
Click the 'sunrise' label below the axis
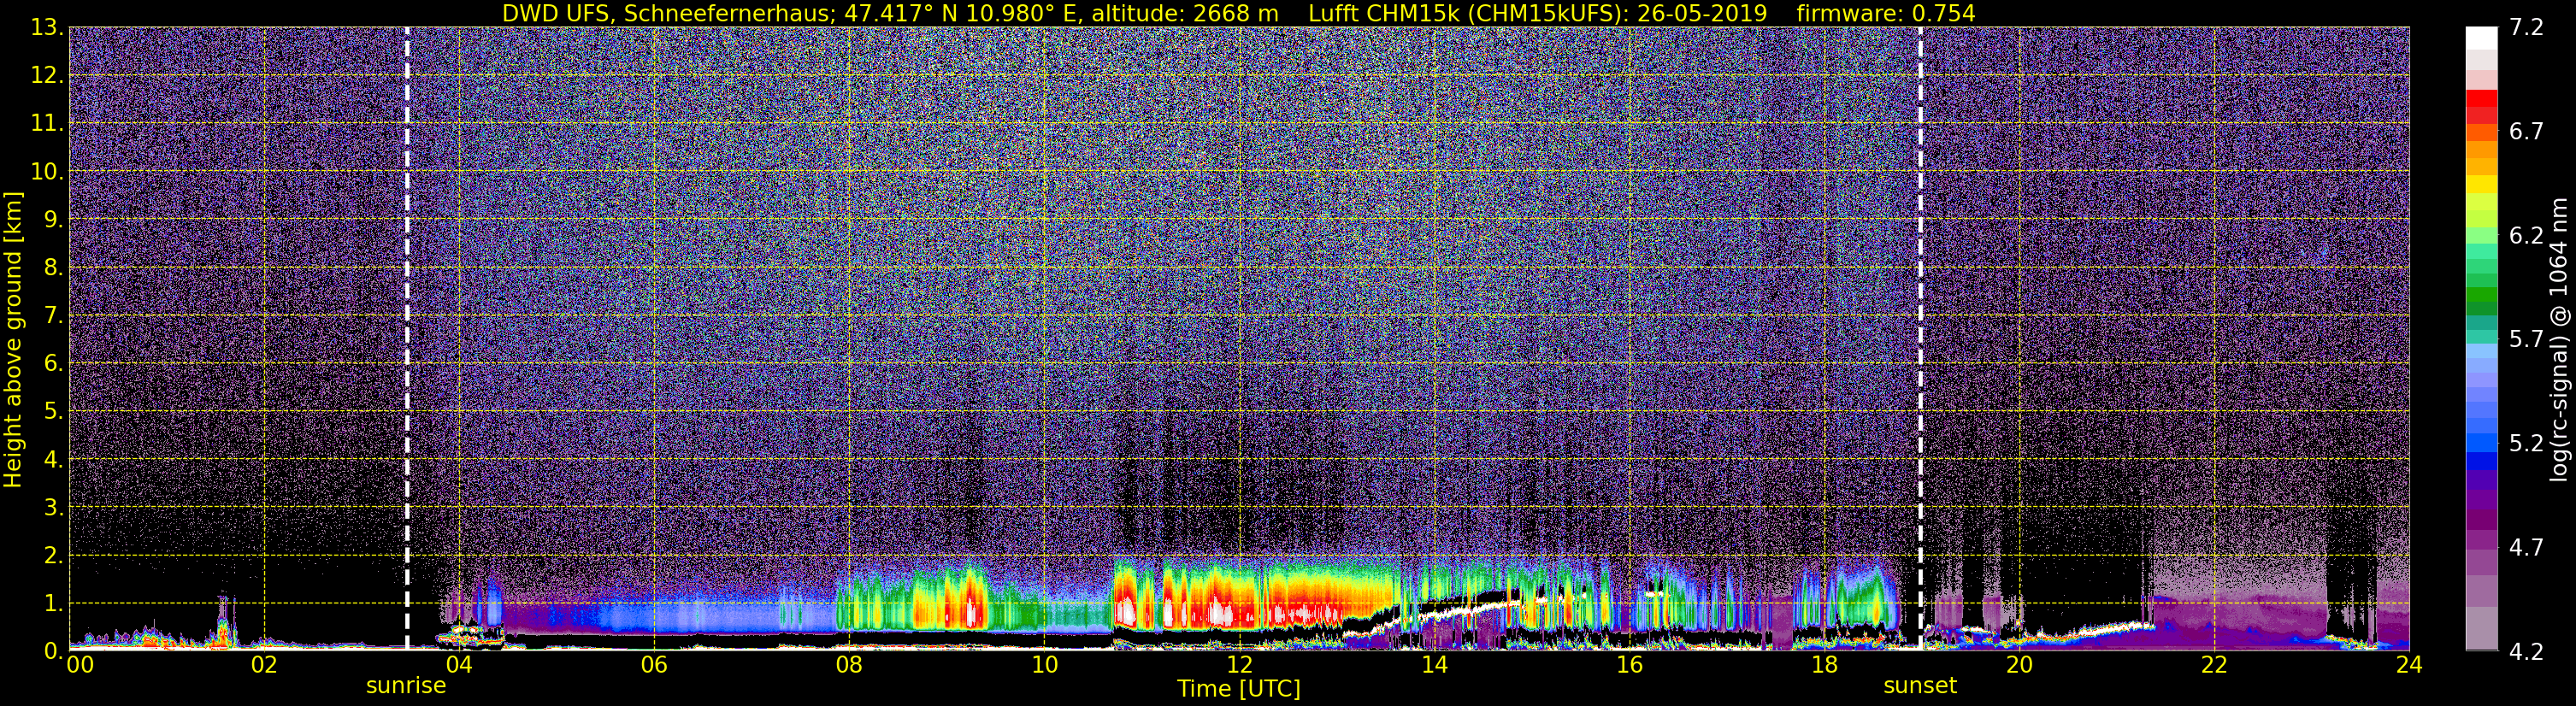pyautogui.click(x=406, y=686)
